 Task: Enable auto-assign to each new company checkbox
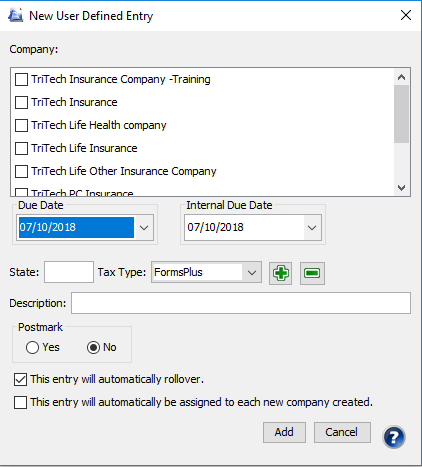(20, 402)
